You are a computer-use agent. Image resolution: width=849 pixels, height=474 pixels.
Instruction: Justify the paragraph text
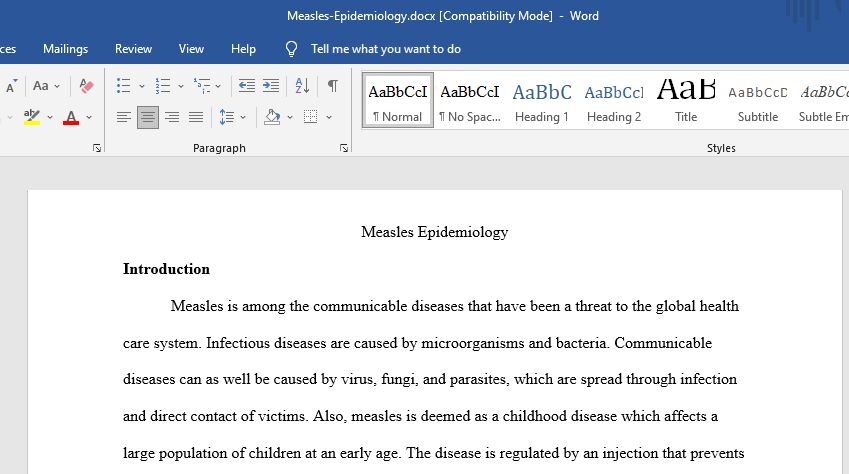click(x=196, y=117)
